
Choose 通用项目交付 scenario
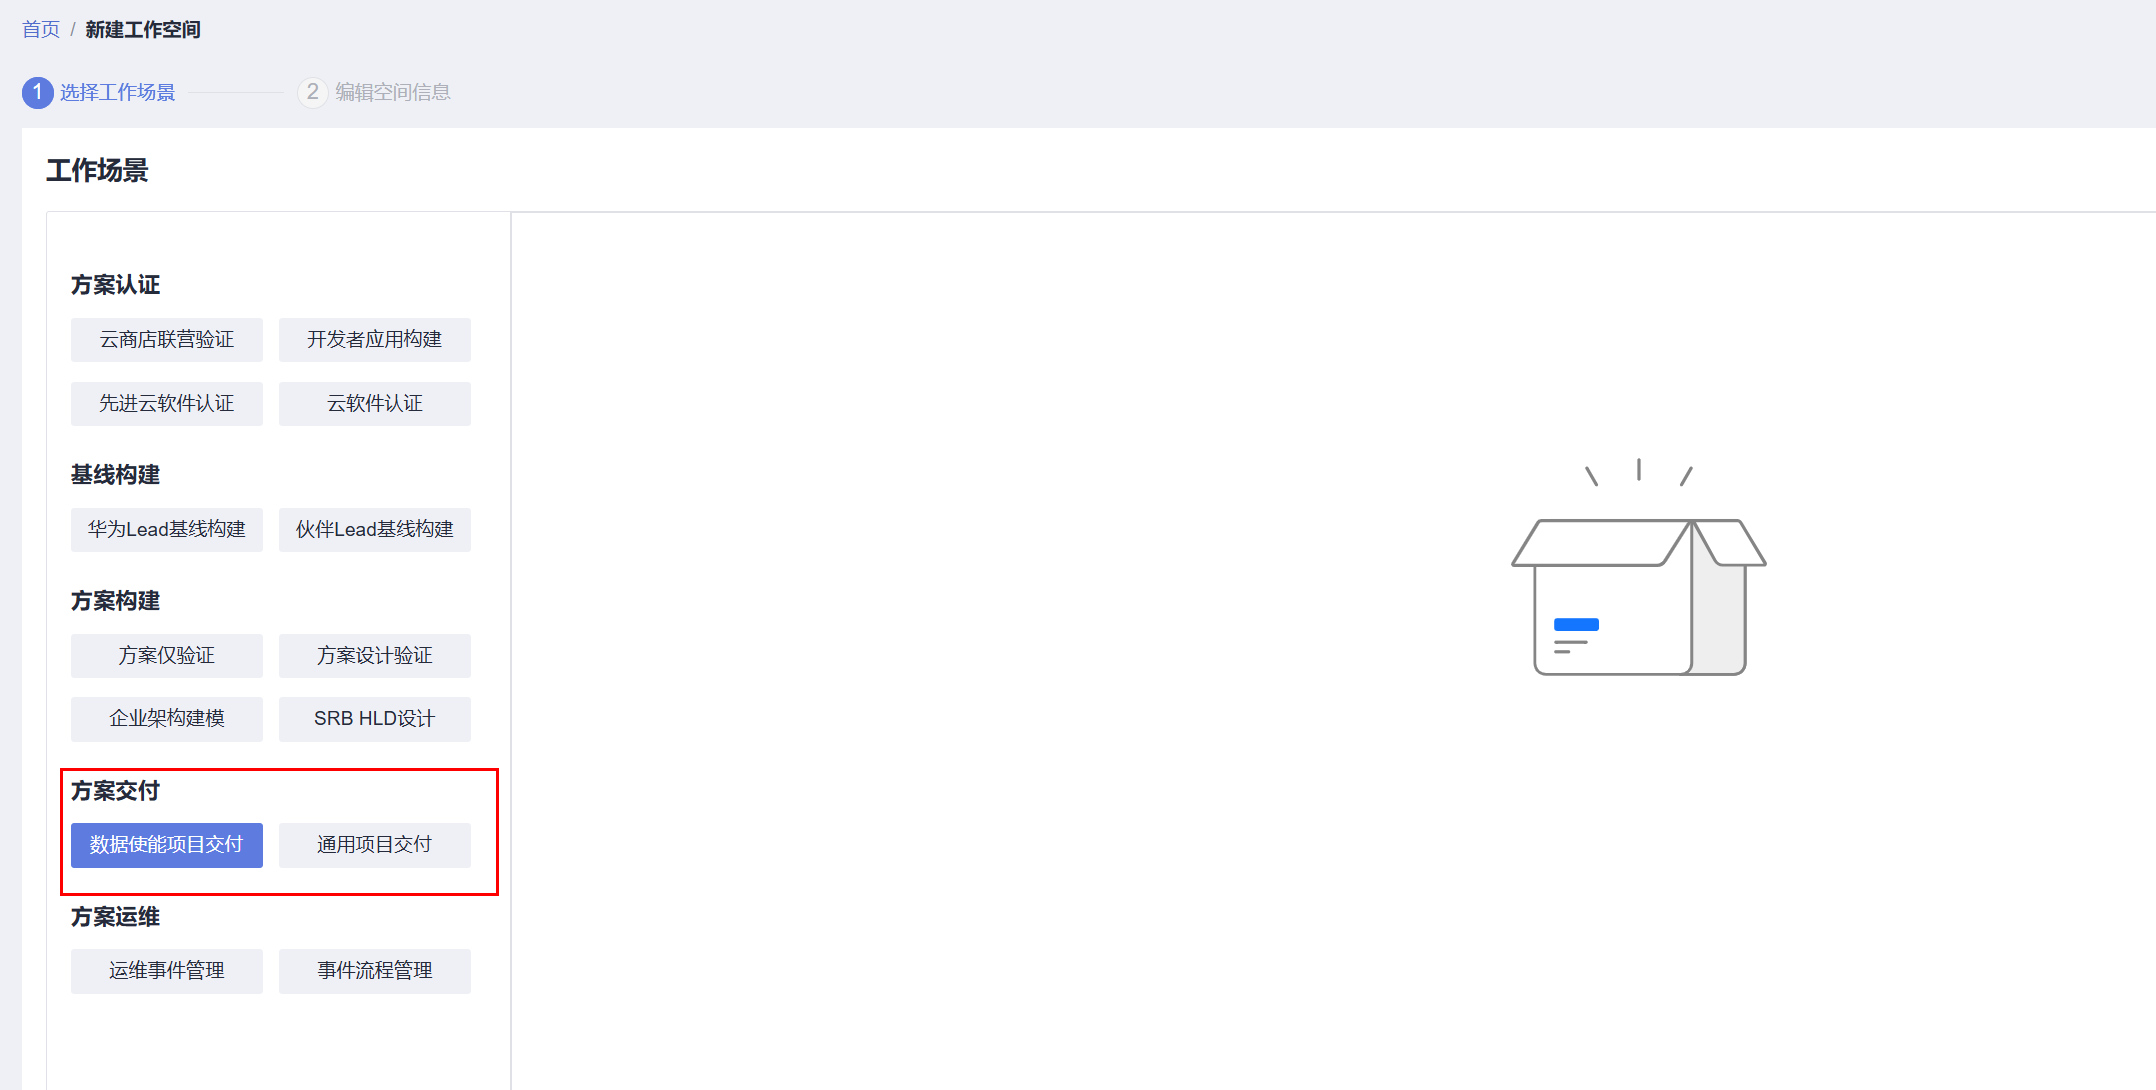pyautogui.click(x=375, y=845)
